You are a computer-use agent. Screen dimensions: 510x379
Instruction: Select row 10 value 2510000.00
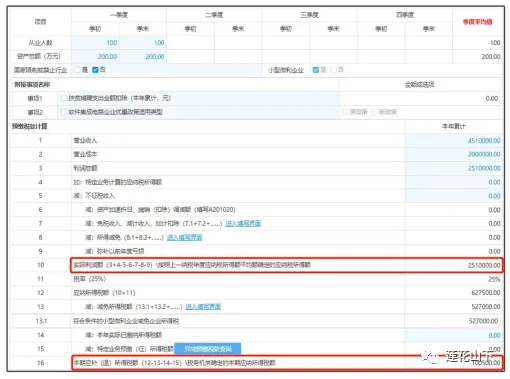tap(484, 265)
